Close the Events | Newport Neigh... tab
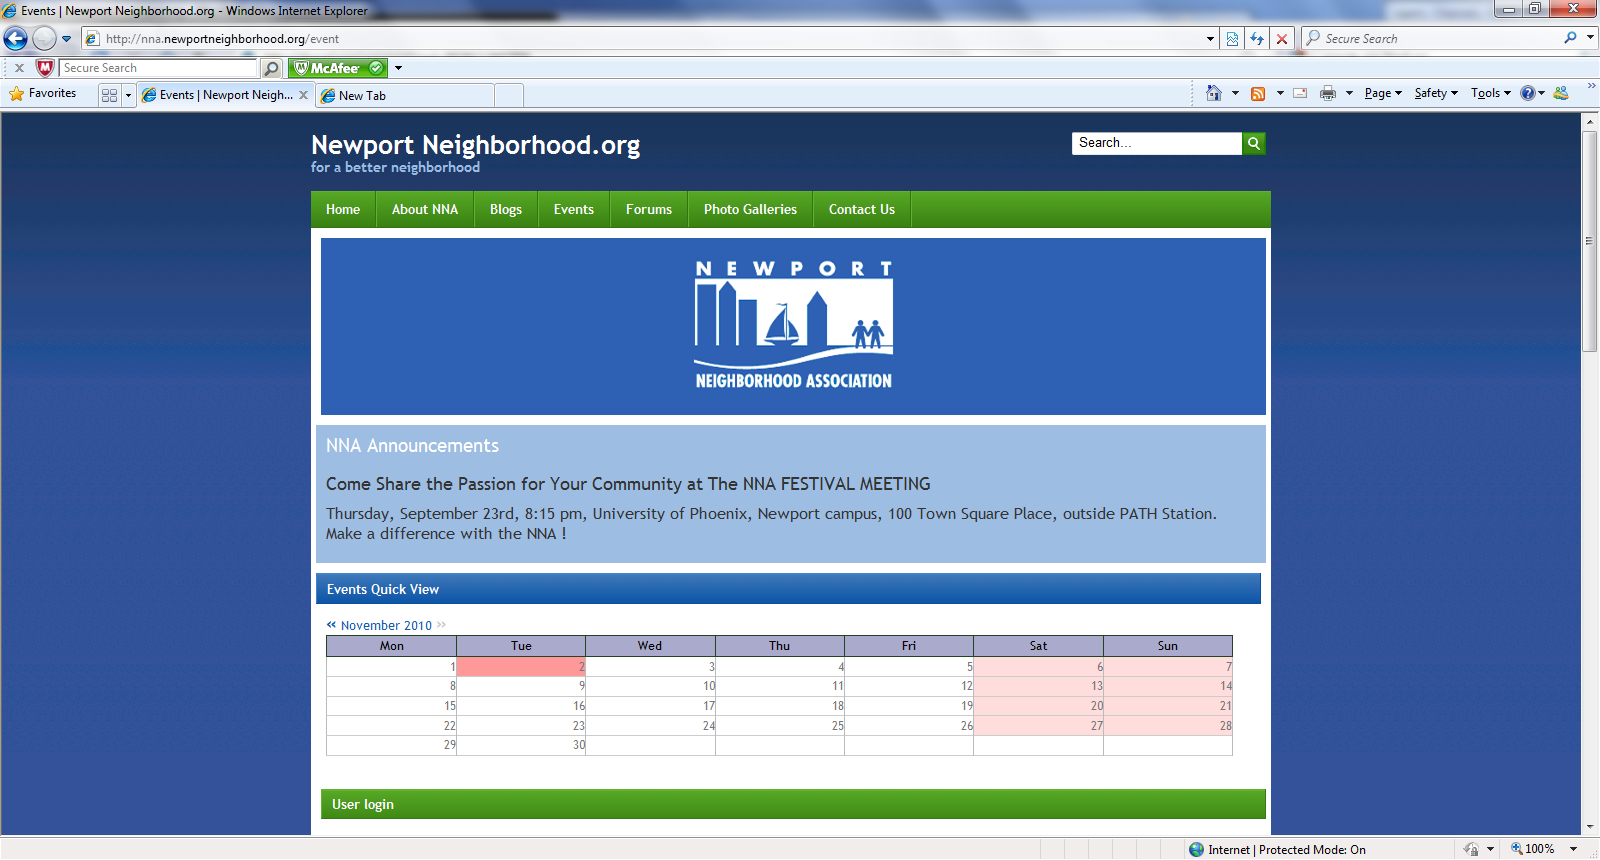This screenshot has width=1600, height=860. [304, 95]
